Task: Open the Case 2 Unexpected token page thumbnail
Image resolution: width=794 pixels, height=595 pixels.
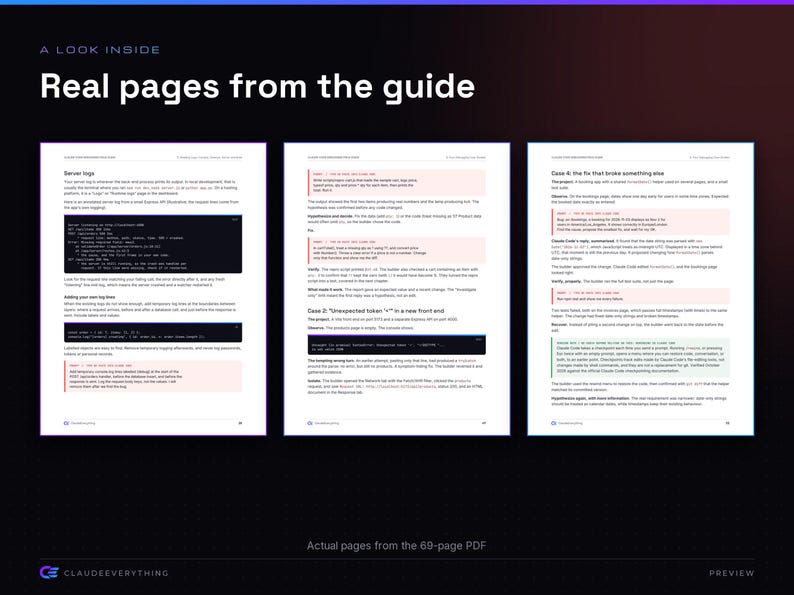Action: (396, 289)
